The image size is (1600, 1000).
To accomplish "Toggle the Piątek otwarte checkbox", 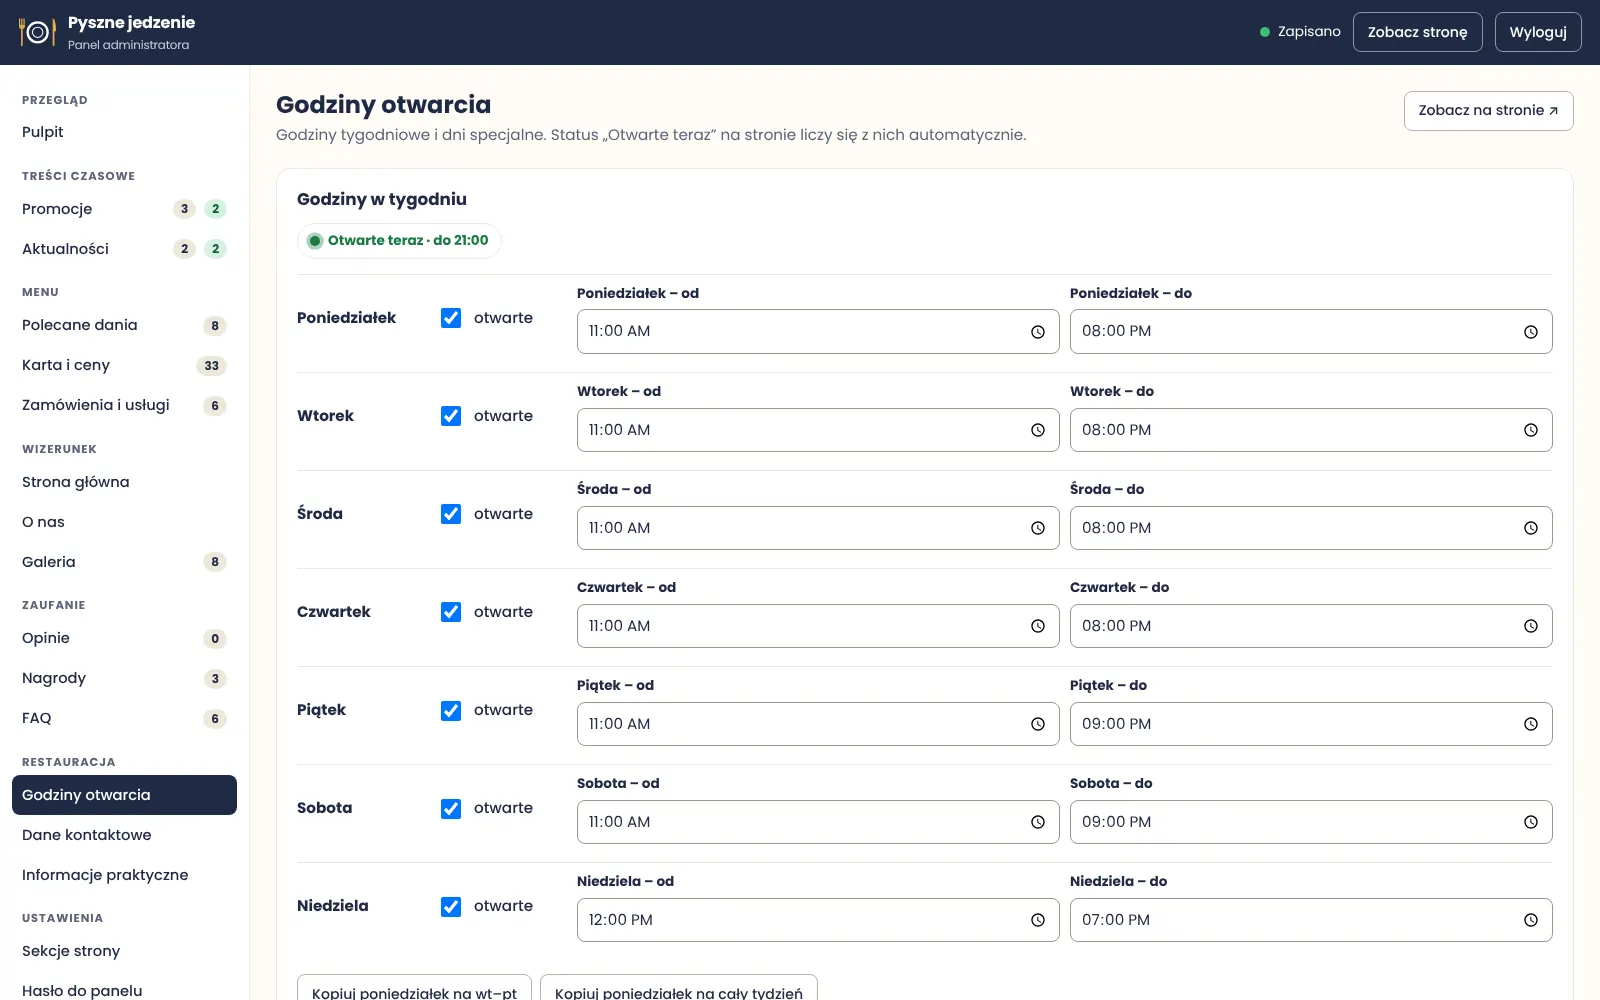I will (x=451, y=710).
